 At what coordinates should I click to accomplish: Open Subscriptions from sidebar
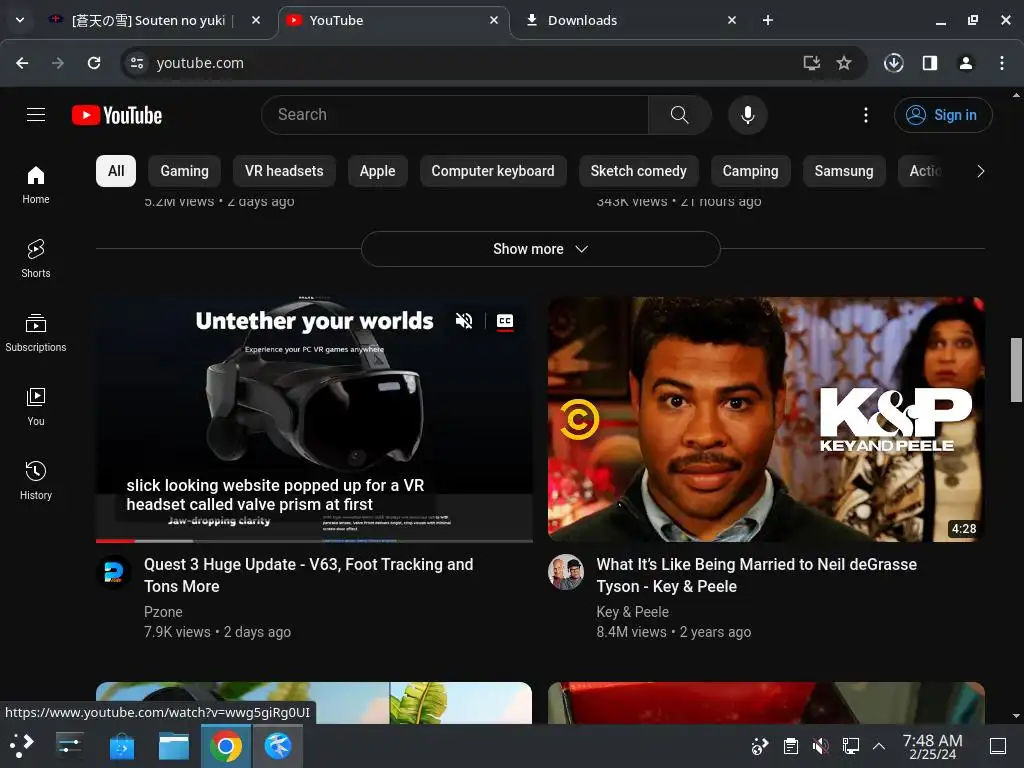36,333
